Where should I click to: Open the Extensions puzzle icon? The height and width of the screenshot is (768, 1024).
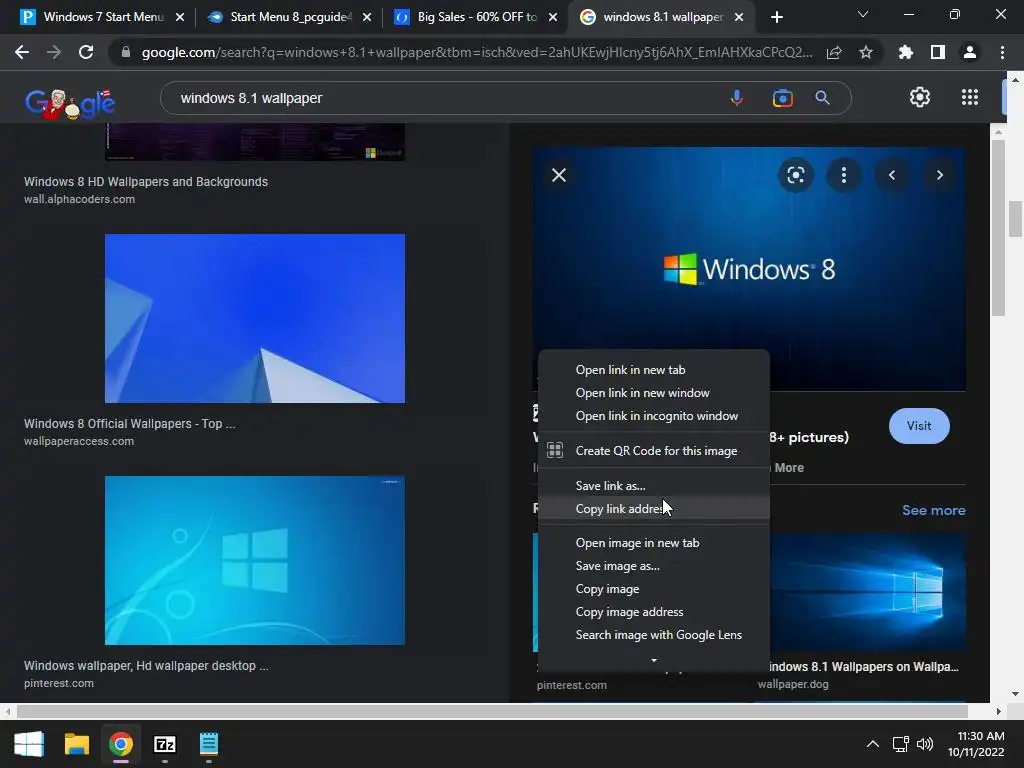pos(905,52)
